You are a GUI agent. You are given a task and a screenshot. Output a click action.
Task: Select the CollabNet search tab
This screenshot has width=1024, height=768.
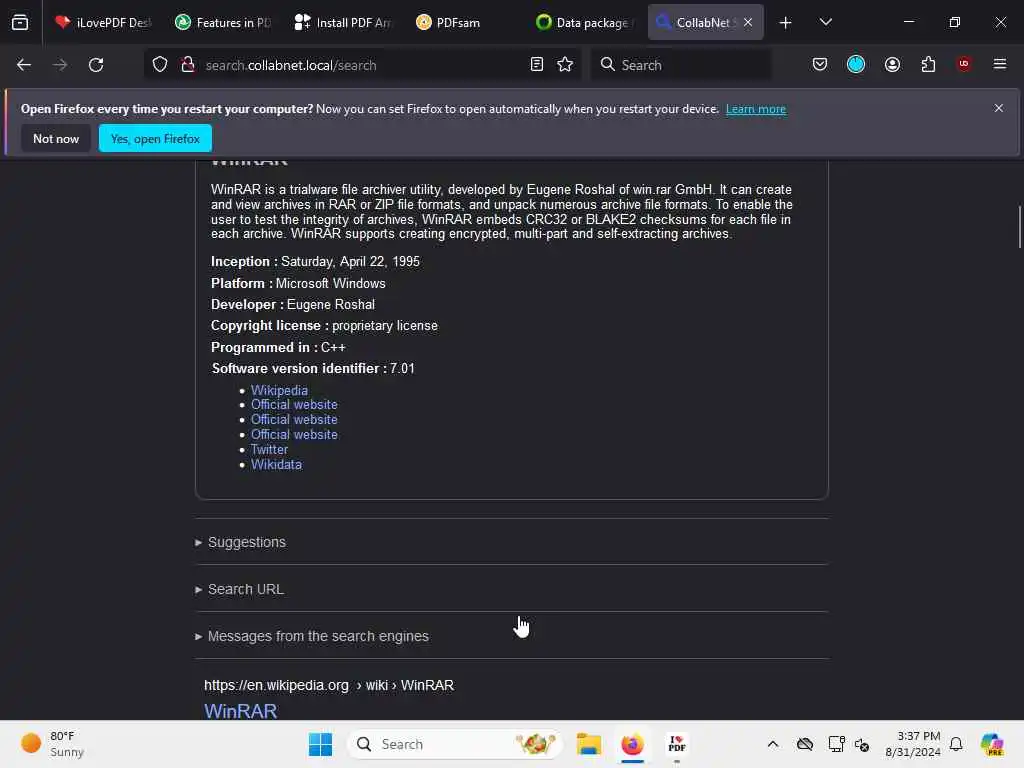pyautogui.click(x=696, y=22)
